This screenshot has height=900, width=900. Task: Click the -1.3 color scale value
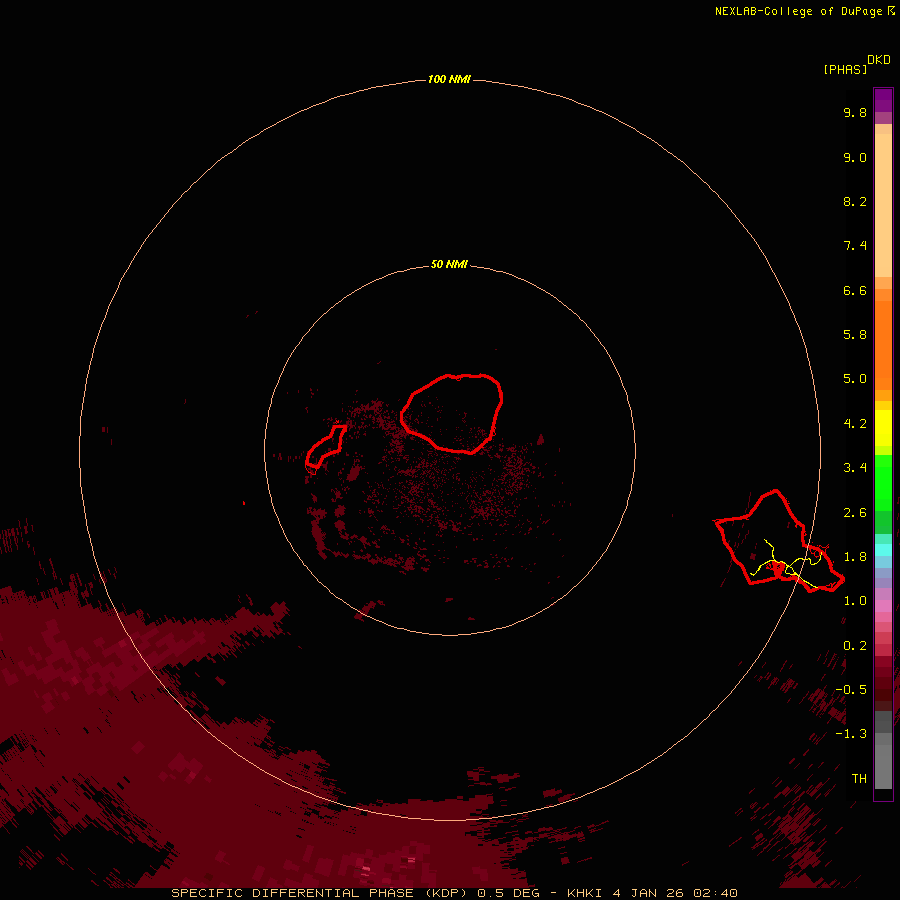click(x=851, y=734)
